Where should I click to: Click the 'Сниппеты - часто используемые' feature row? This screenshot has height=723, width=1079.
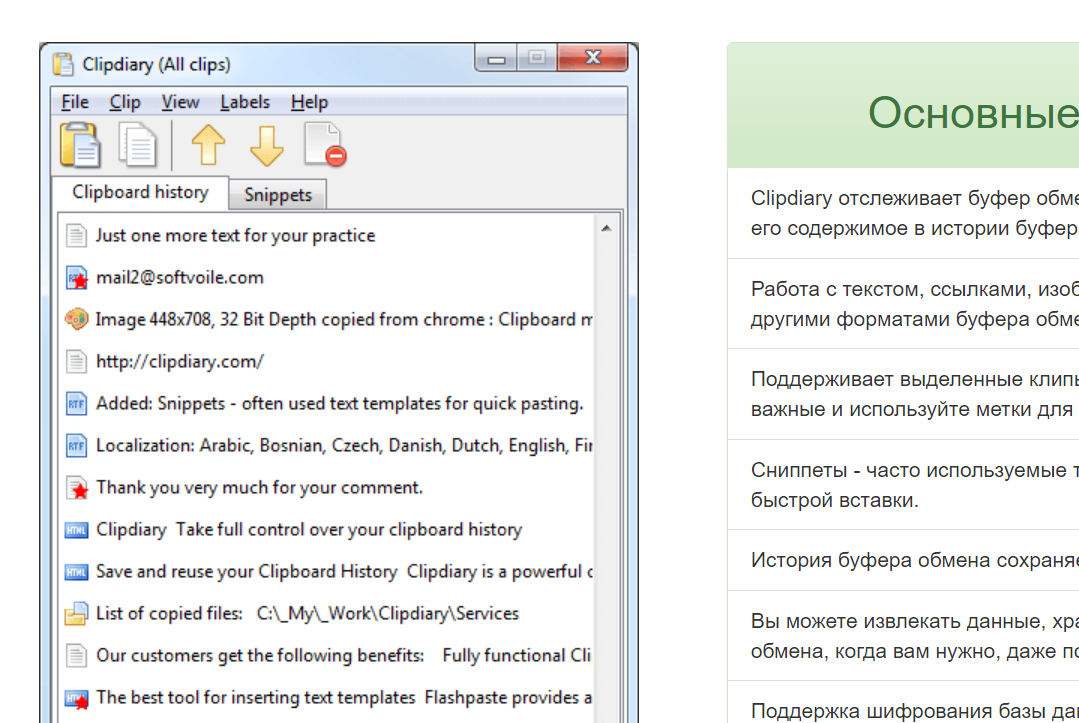pos(903,485)
